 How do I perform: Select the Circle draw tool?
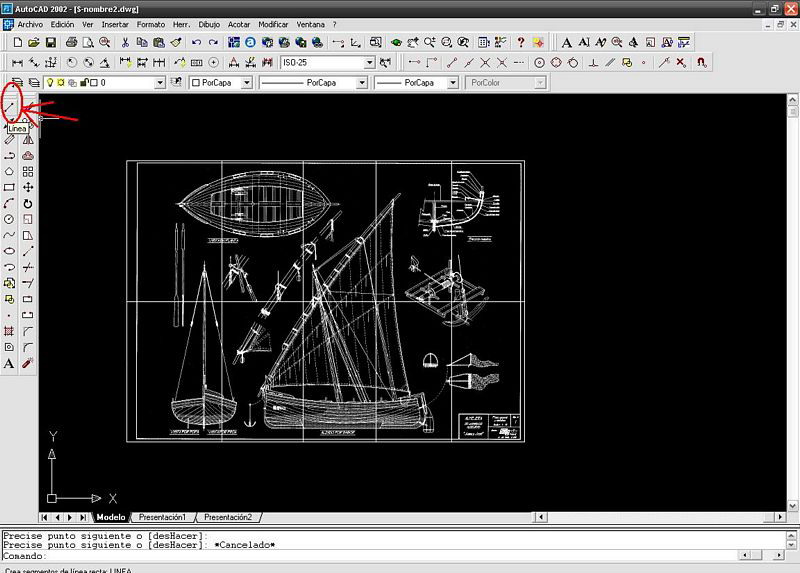point(9,219)
